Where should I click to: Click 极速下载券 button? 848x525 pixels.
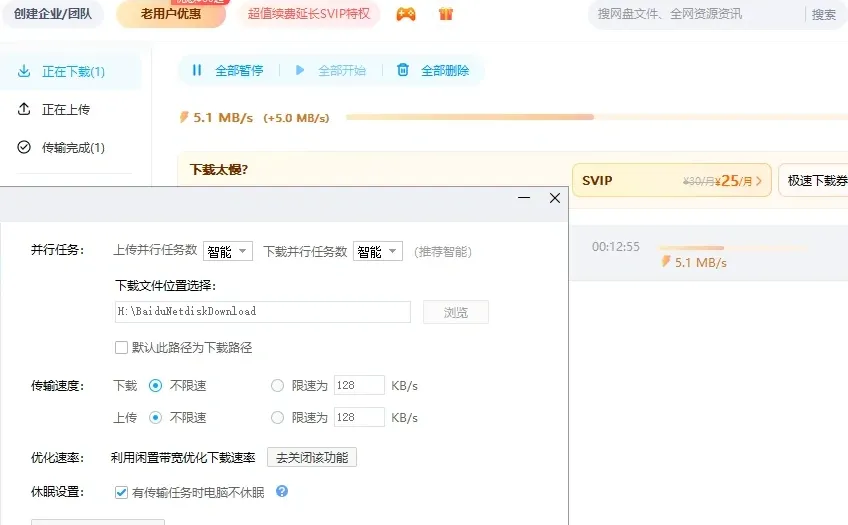[813, 181]
